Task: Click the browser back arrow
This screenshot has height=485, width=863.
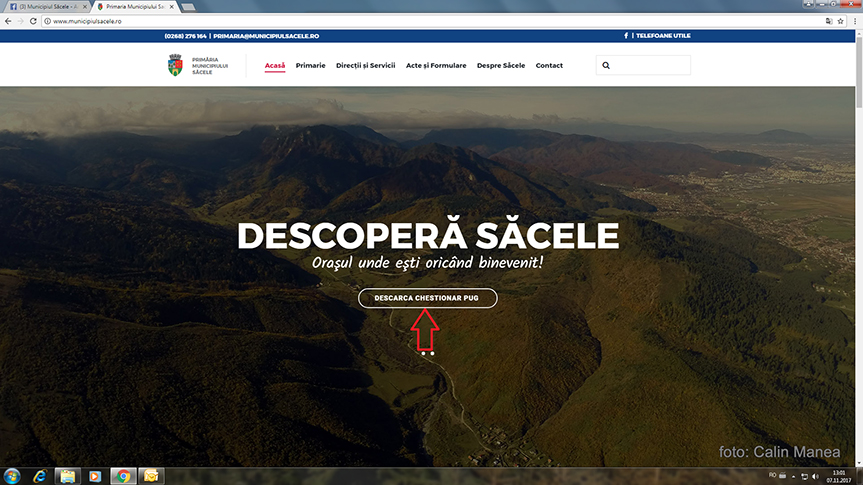Action: pos(8,21)
